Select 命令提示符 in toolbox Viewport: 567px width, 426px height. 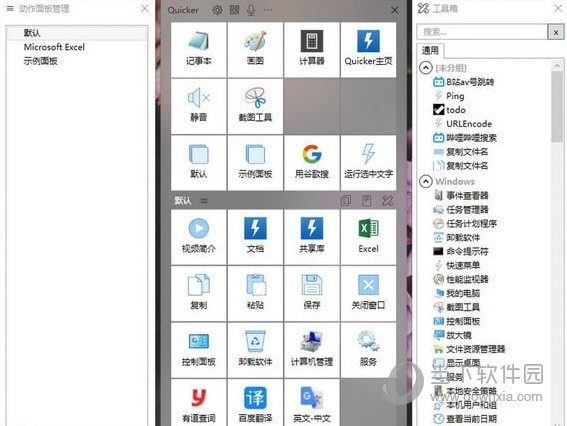coord(461,251)
